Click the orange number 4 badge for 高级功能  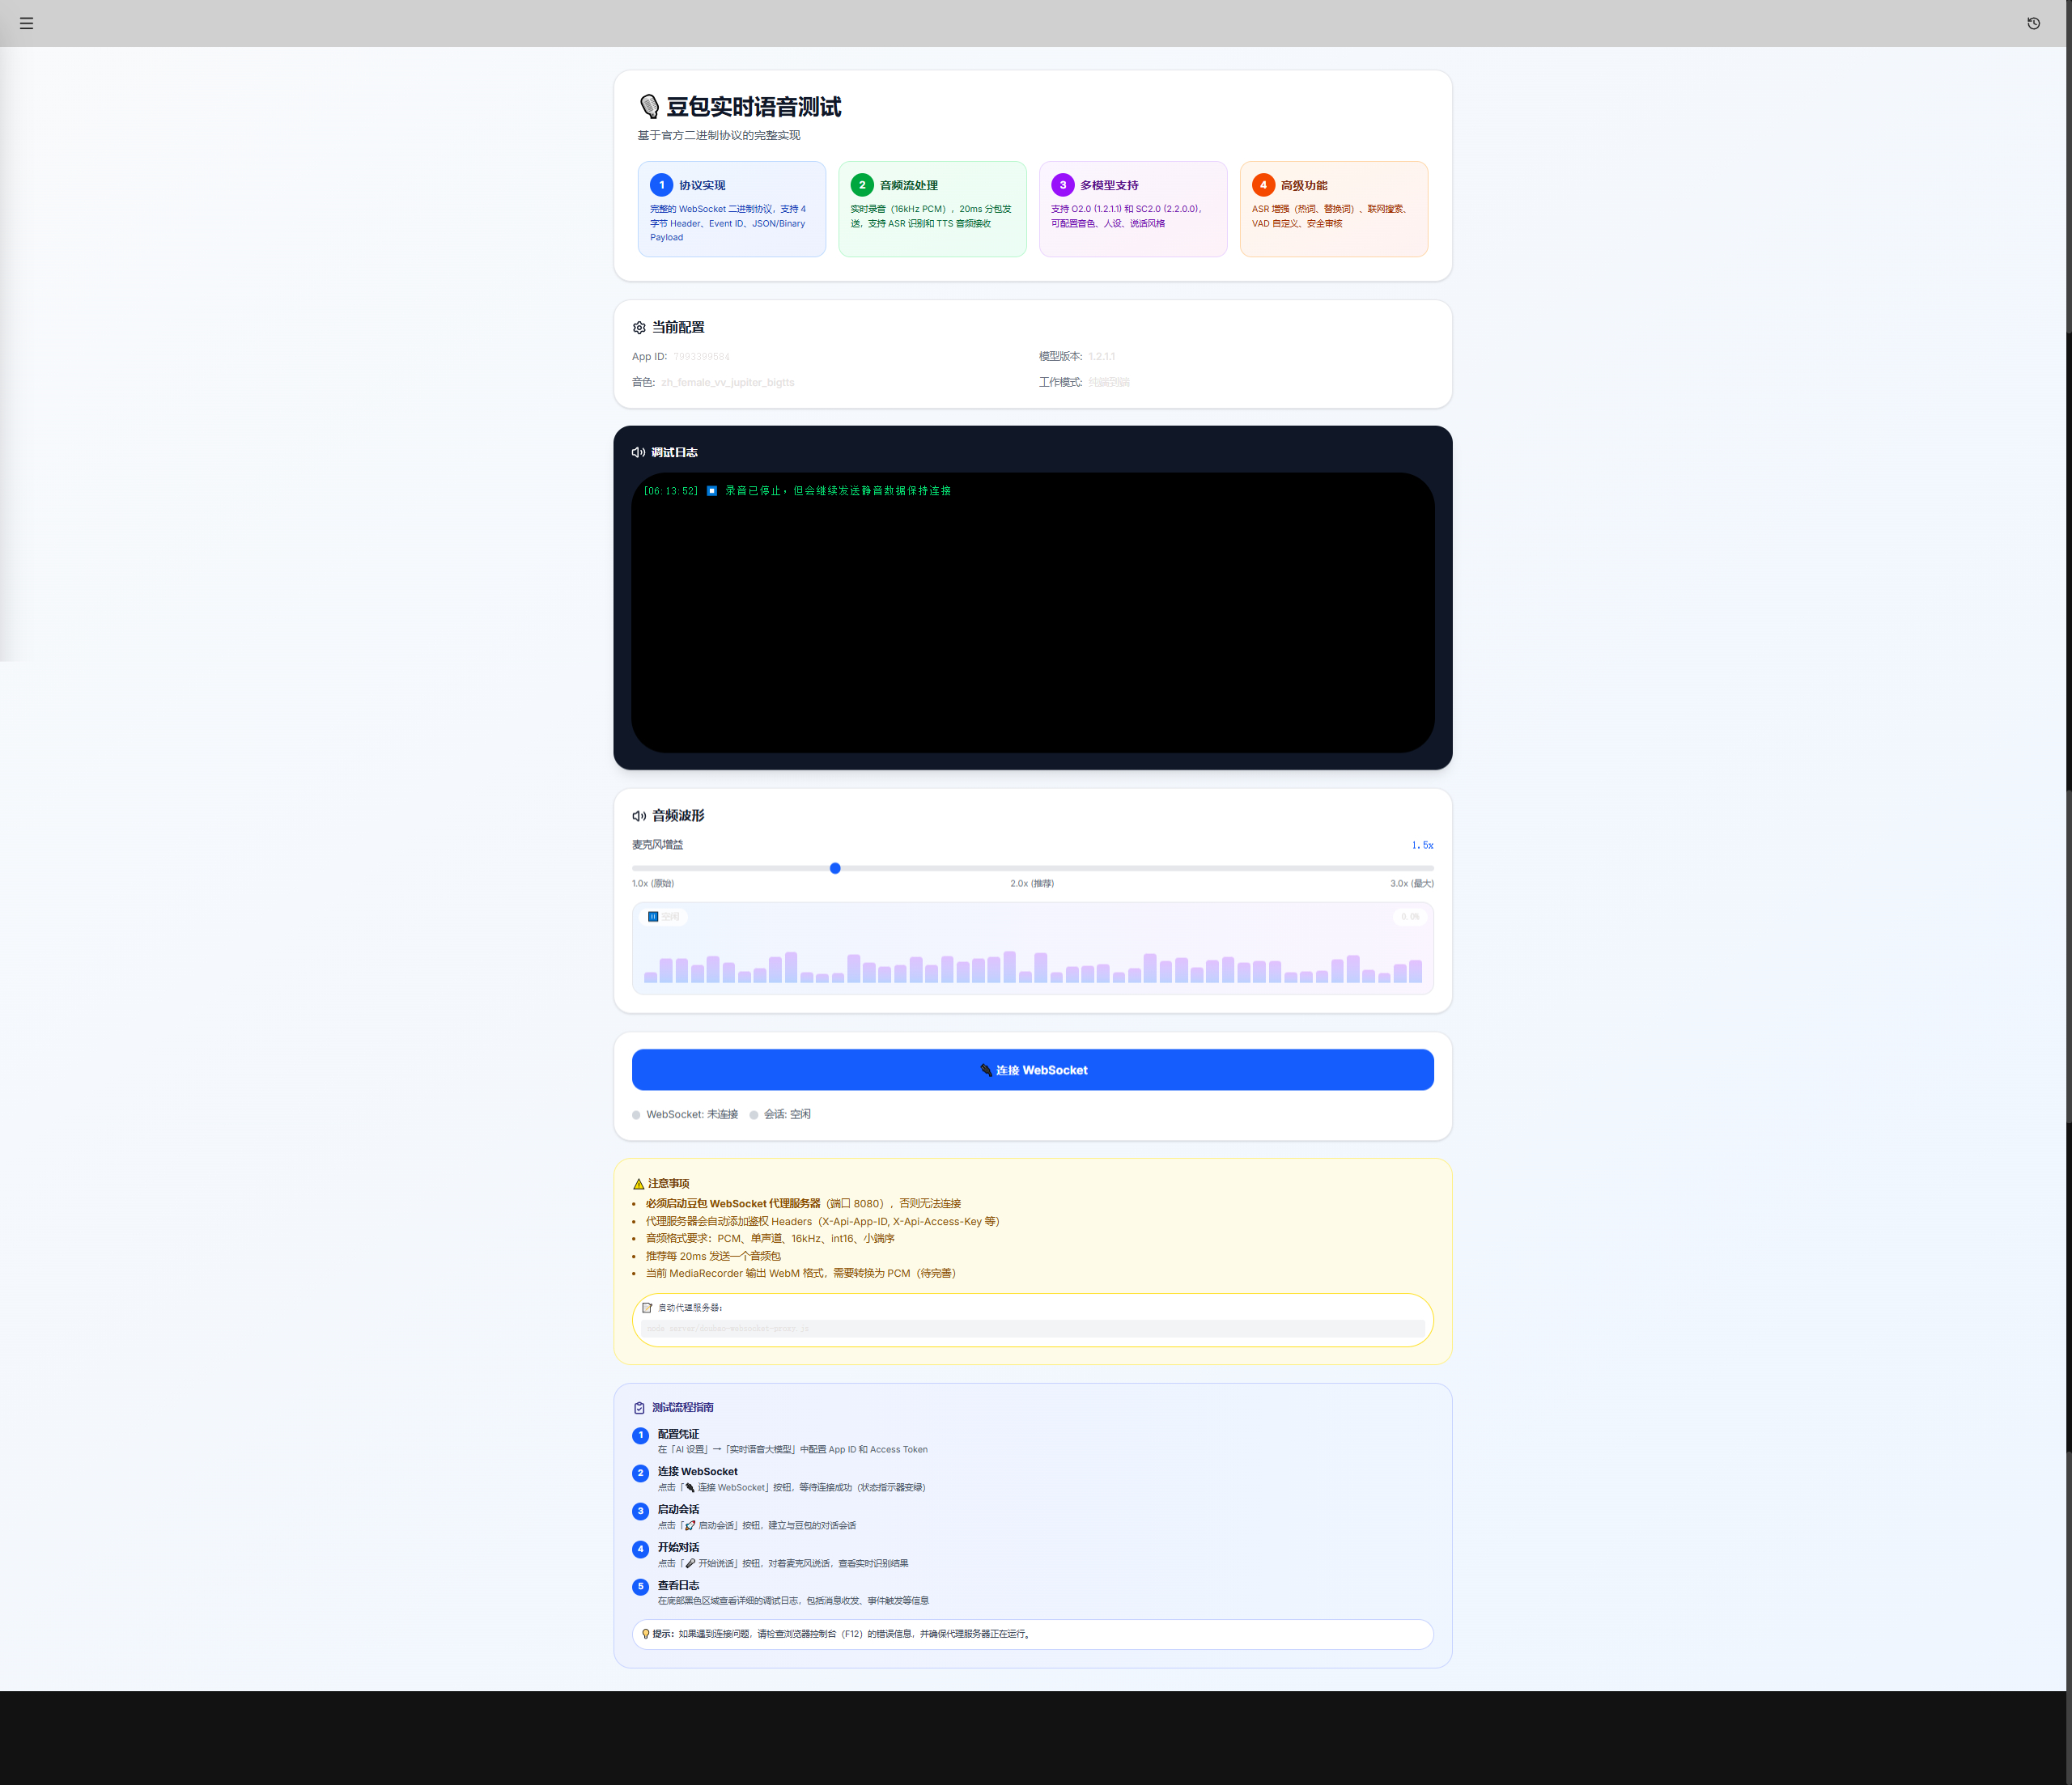pyautogui.click(x=1263, y=185)
